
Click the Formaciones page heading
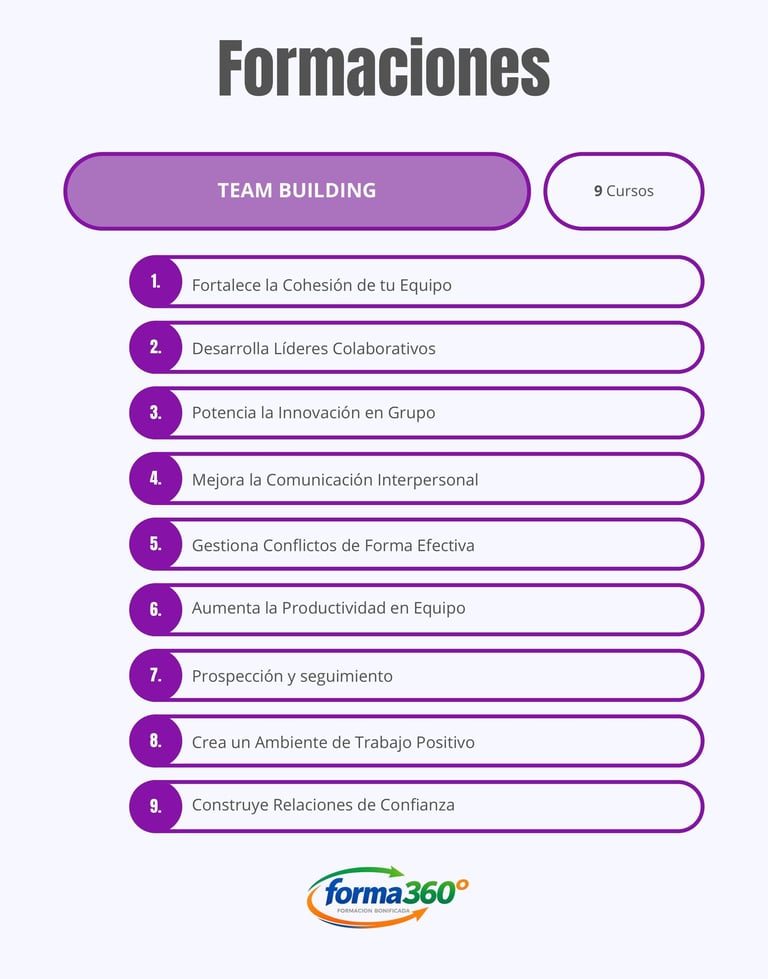point(384,68)
